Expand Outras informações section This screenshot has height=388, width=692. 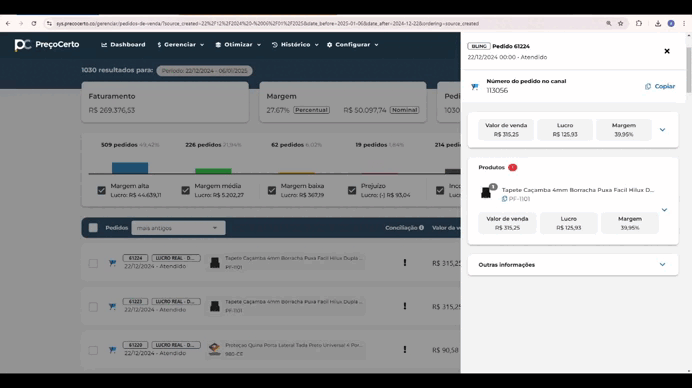pyautogui.click(x=573, y=265)
